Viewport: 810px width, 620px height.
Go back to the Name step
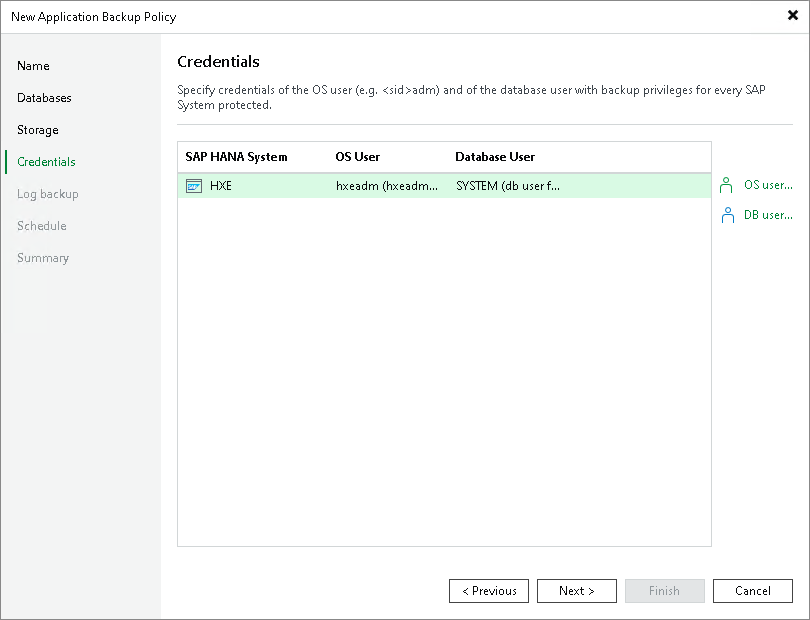click(33, 65)
